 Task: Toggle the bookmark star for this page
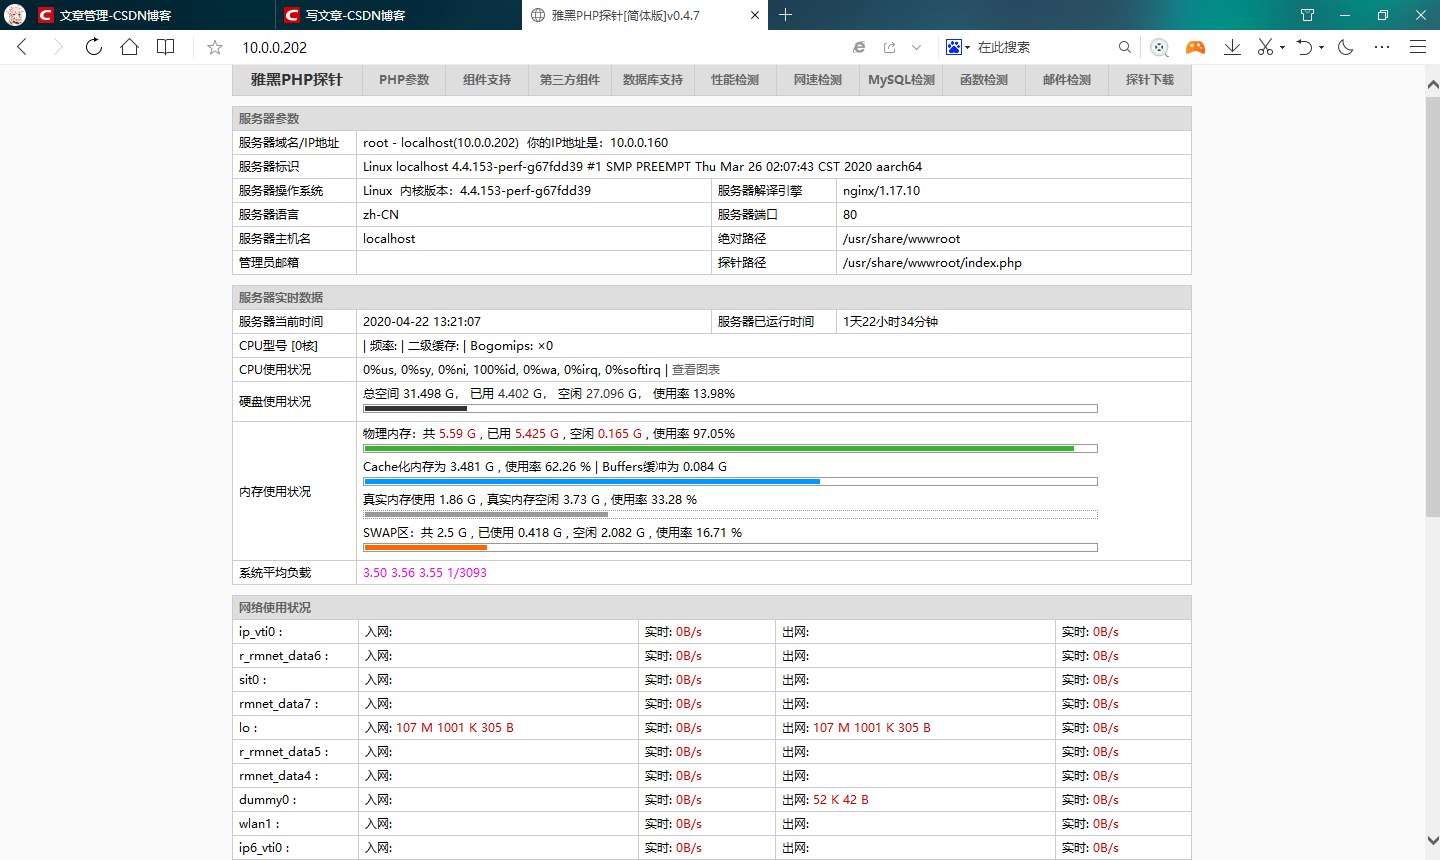[x=214, y=47]
